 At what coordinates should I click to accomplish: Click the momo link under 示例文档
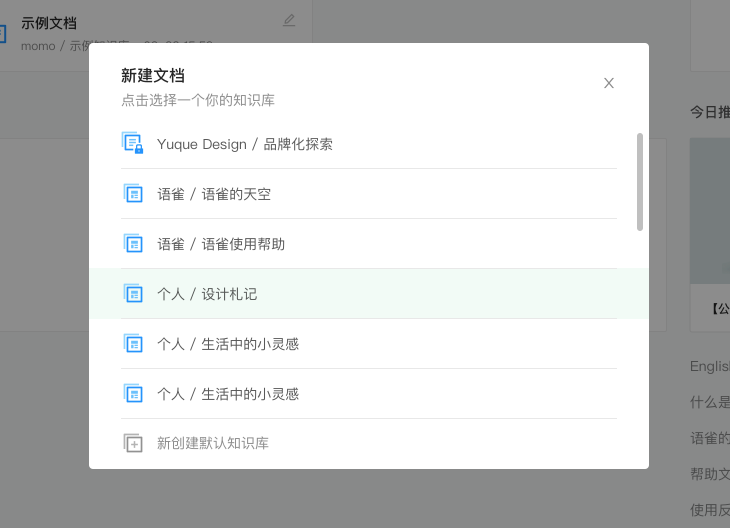coord(38,46)
